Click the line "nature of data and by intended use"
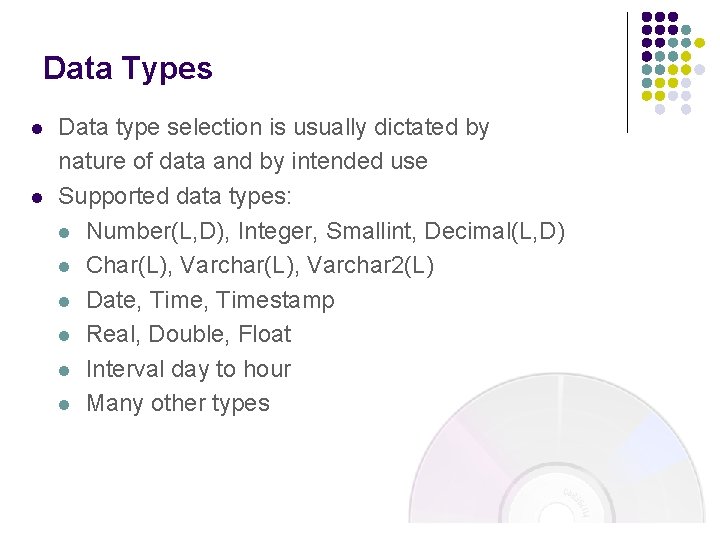Viewport: 720px width, 540px height. tap(243, 162)
